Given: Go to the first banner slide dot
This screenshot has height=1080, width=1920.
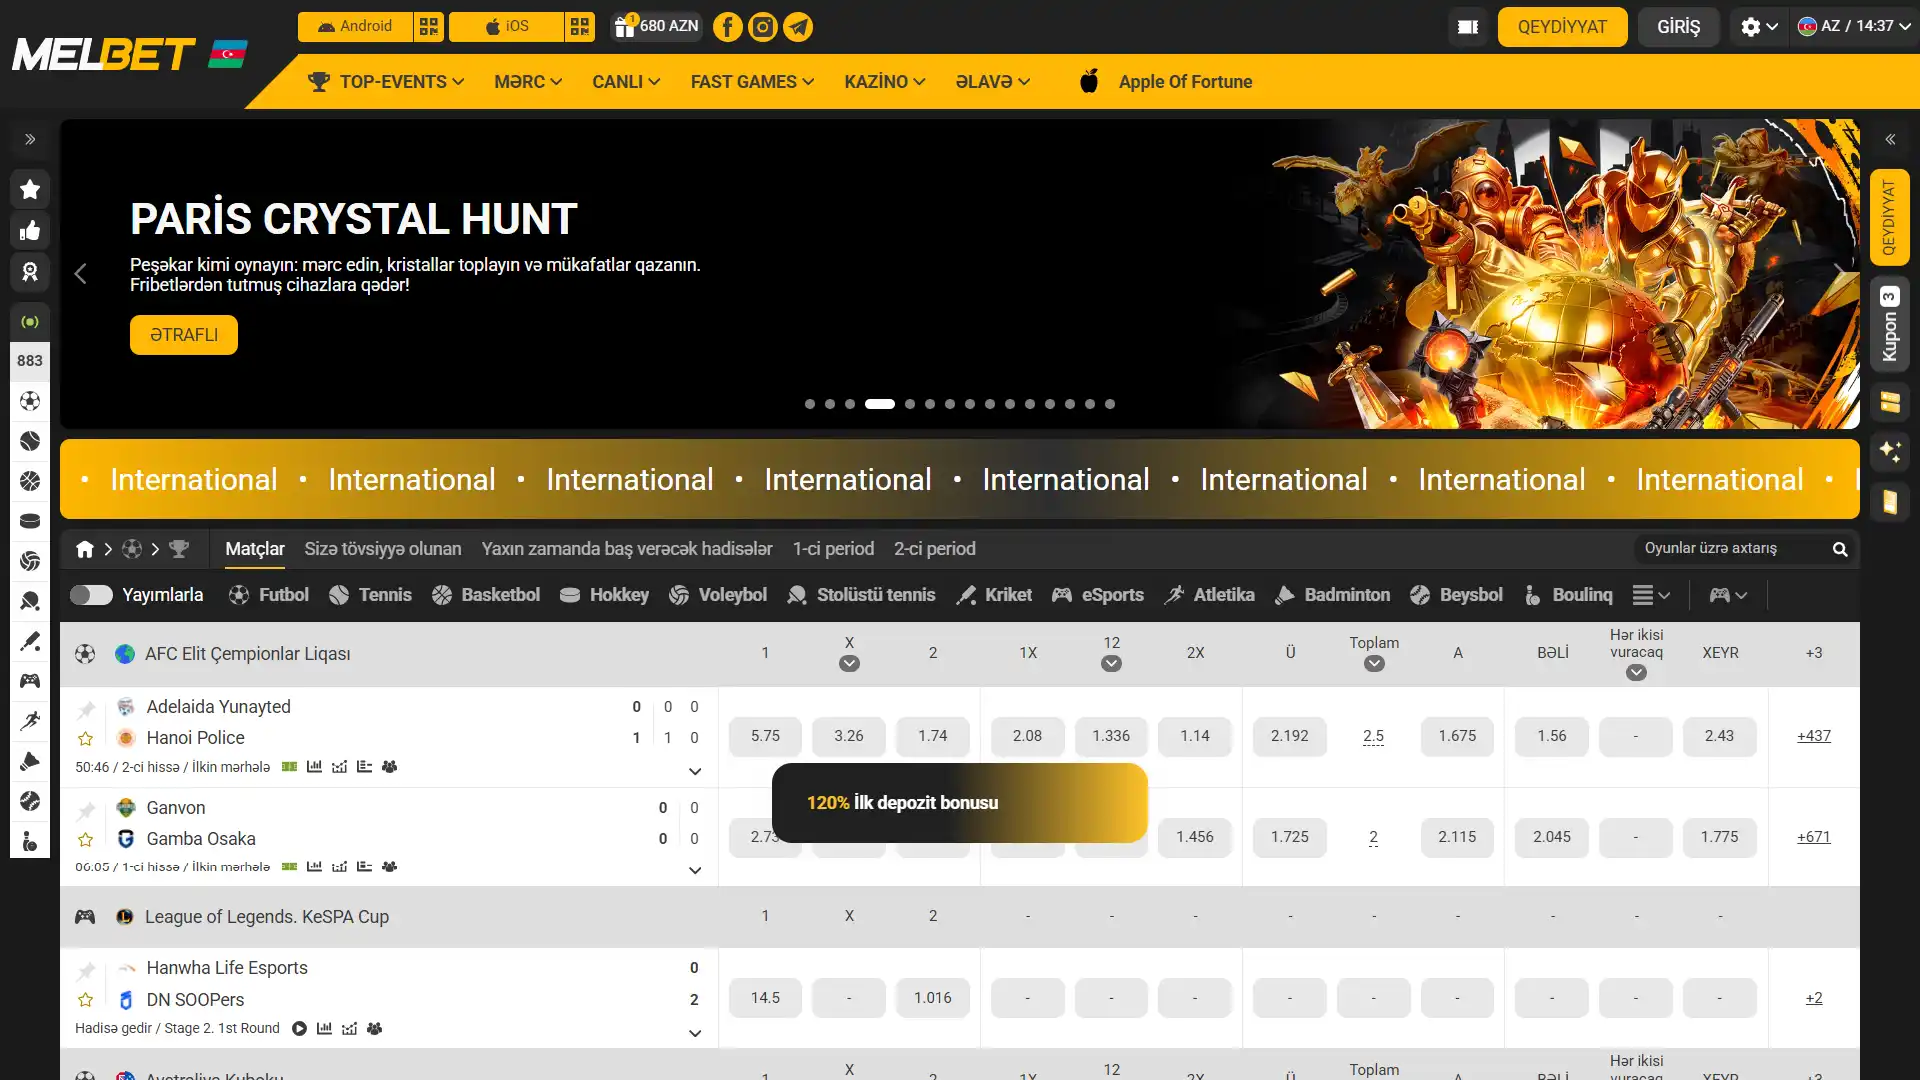Looking at the screenshot, I should (x=810, y=404).
